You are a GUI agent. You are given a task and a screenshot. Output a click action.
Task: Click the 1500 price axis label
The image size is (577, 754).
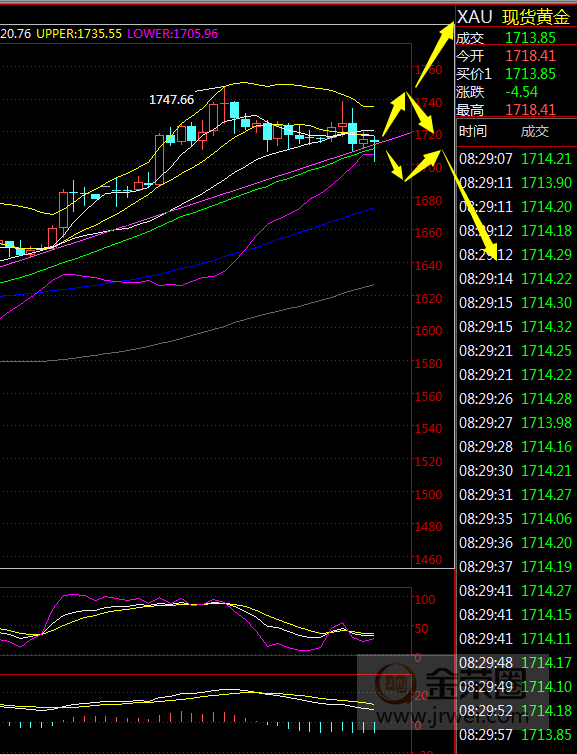(429, 494)
